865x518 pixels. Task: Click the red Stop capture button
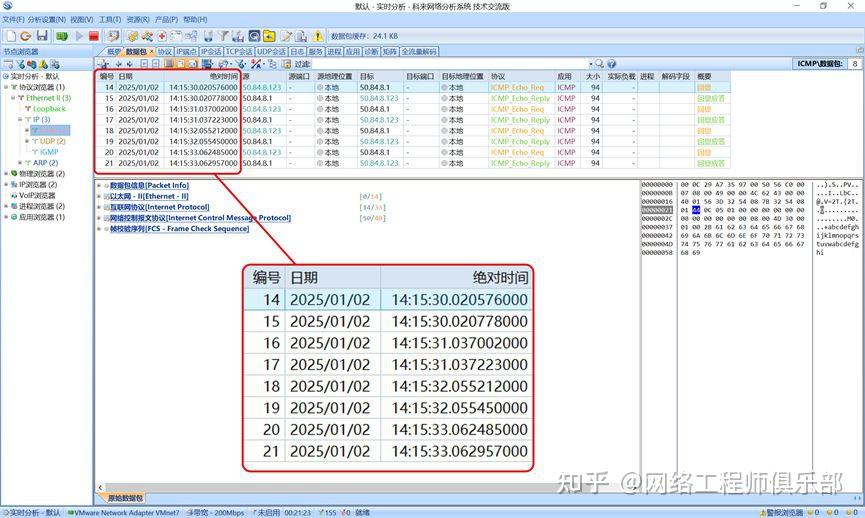tap(94, 36)
